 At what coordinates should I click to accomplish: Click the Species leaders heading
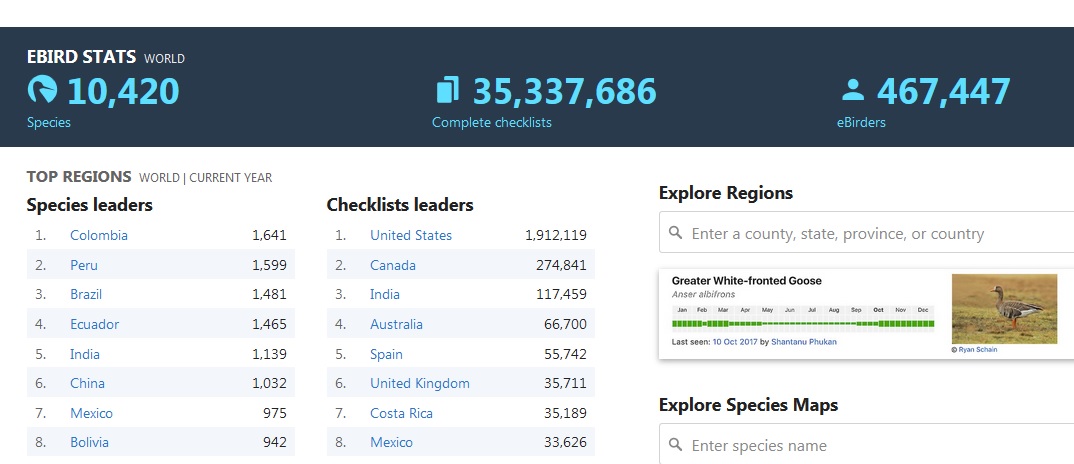[x=90, y=204]
